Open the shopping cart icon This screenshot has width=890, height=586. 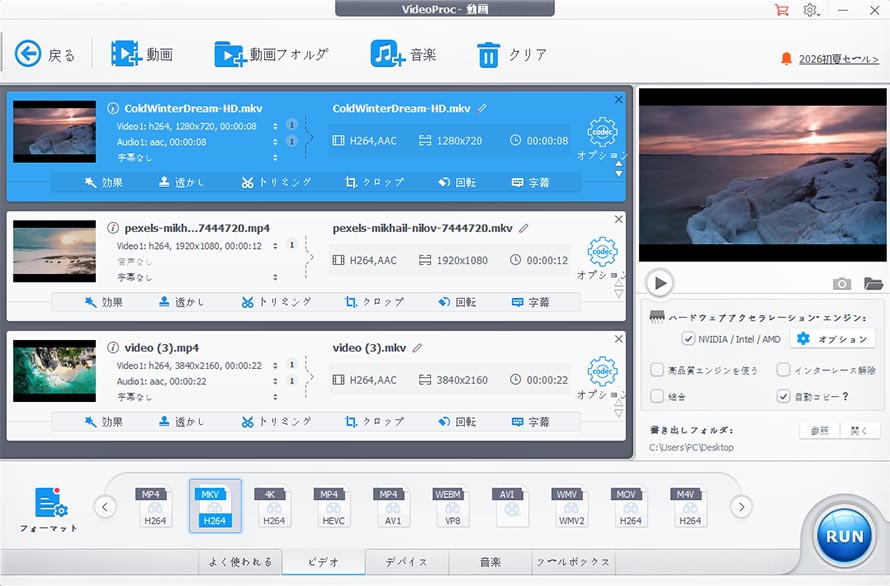[x=782, y=10]
